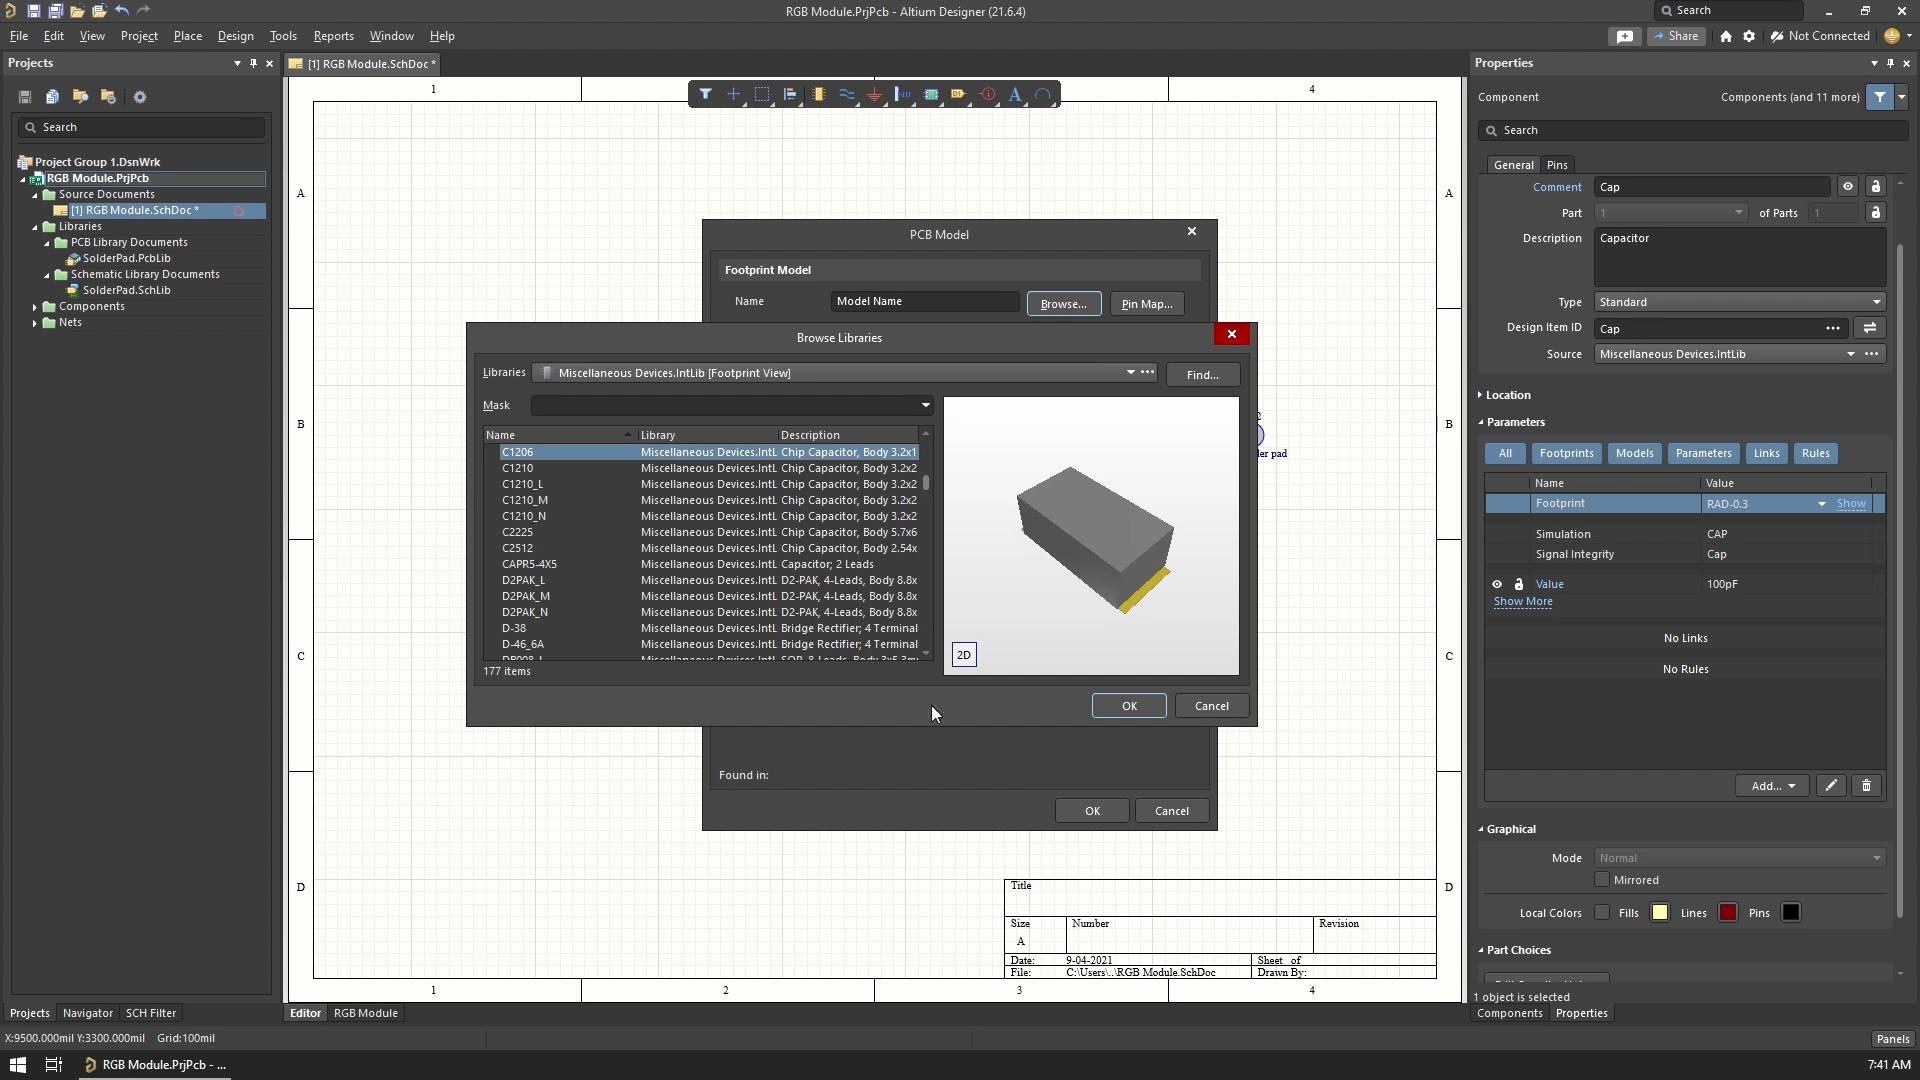Click Cancel in the Browse Libraries dialog

point(1211,706)
